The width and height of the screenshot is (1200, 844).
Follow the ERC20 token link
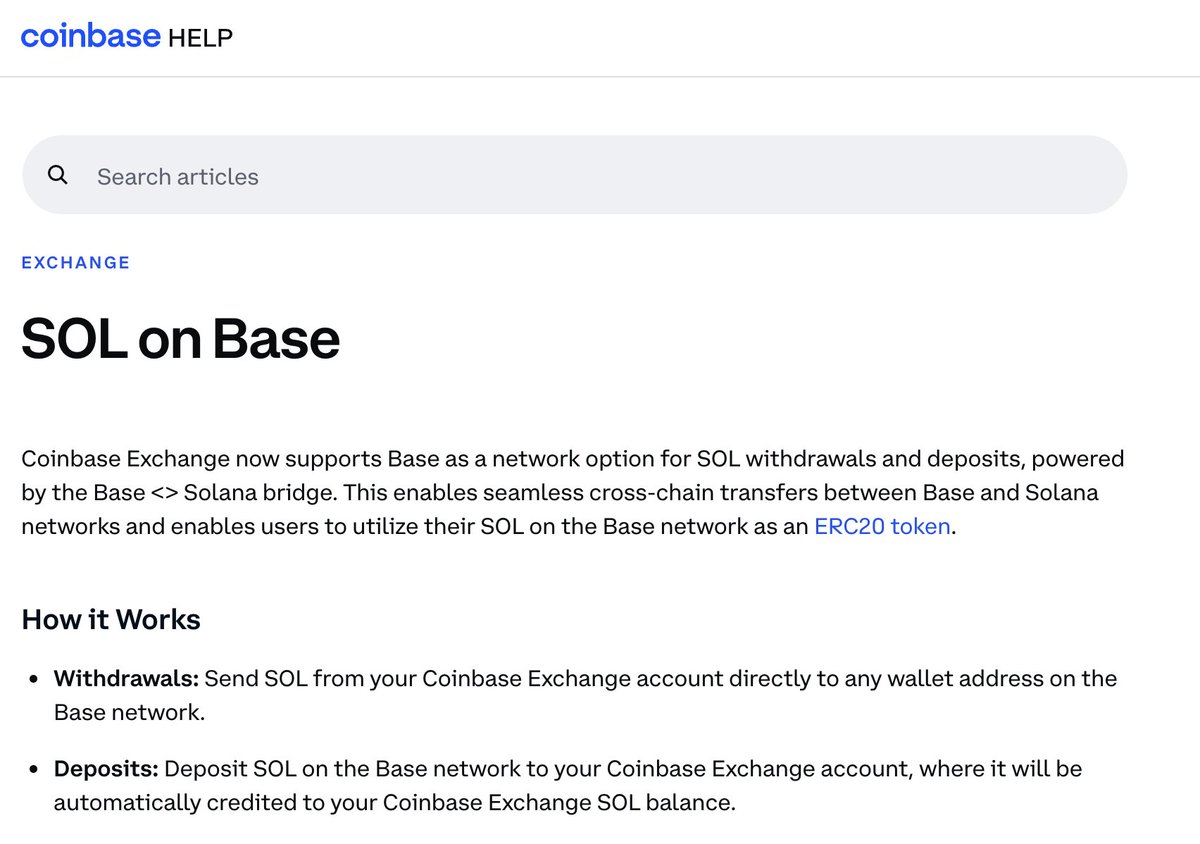(x=882, y=526)
